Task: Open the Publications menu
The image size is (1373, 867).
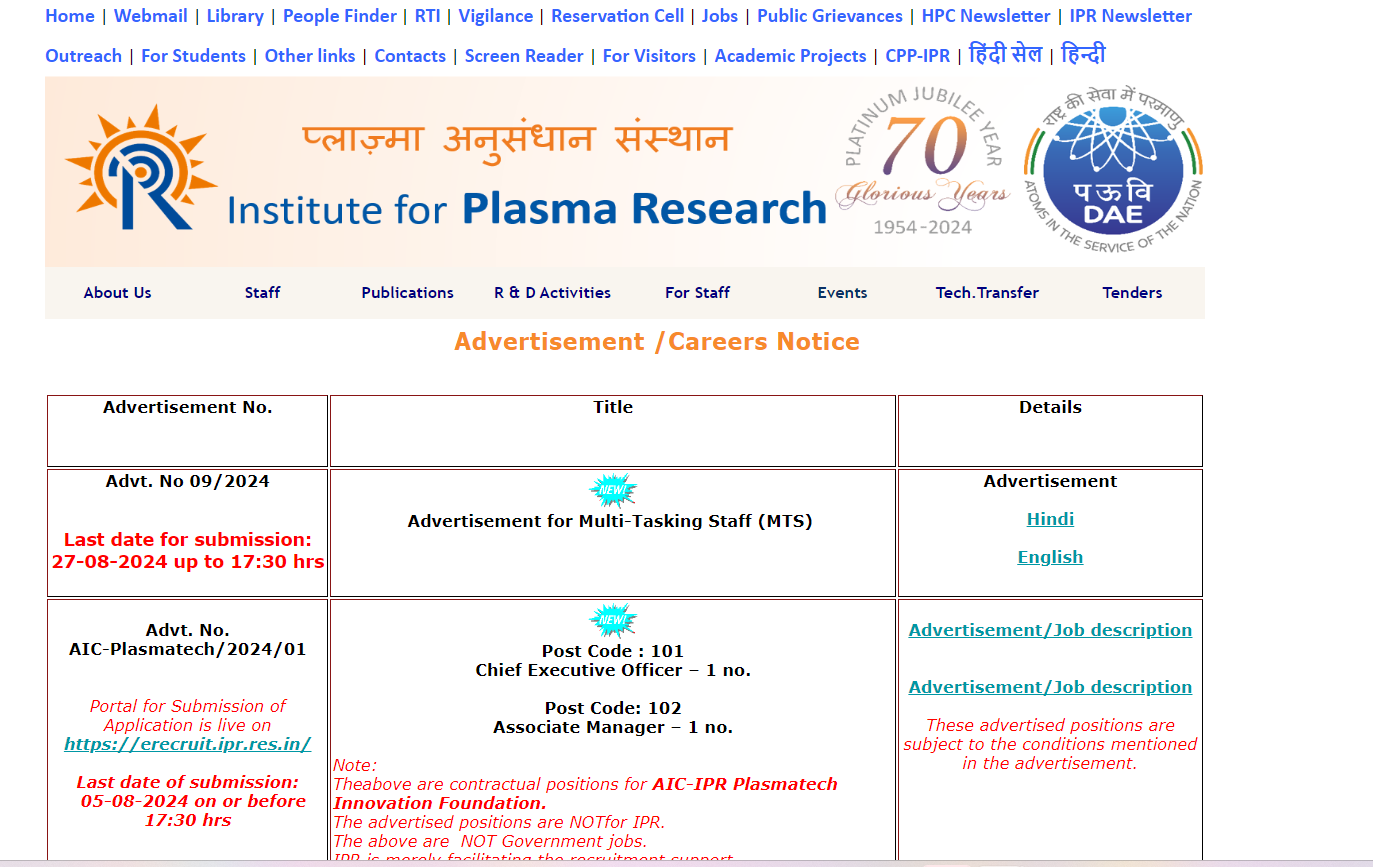Action: [408, 293]
